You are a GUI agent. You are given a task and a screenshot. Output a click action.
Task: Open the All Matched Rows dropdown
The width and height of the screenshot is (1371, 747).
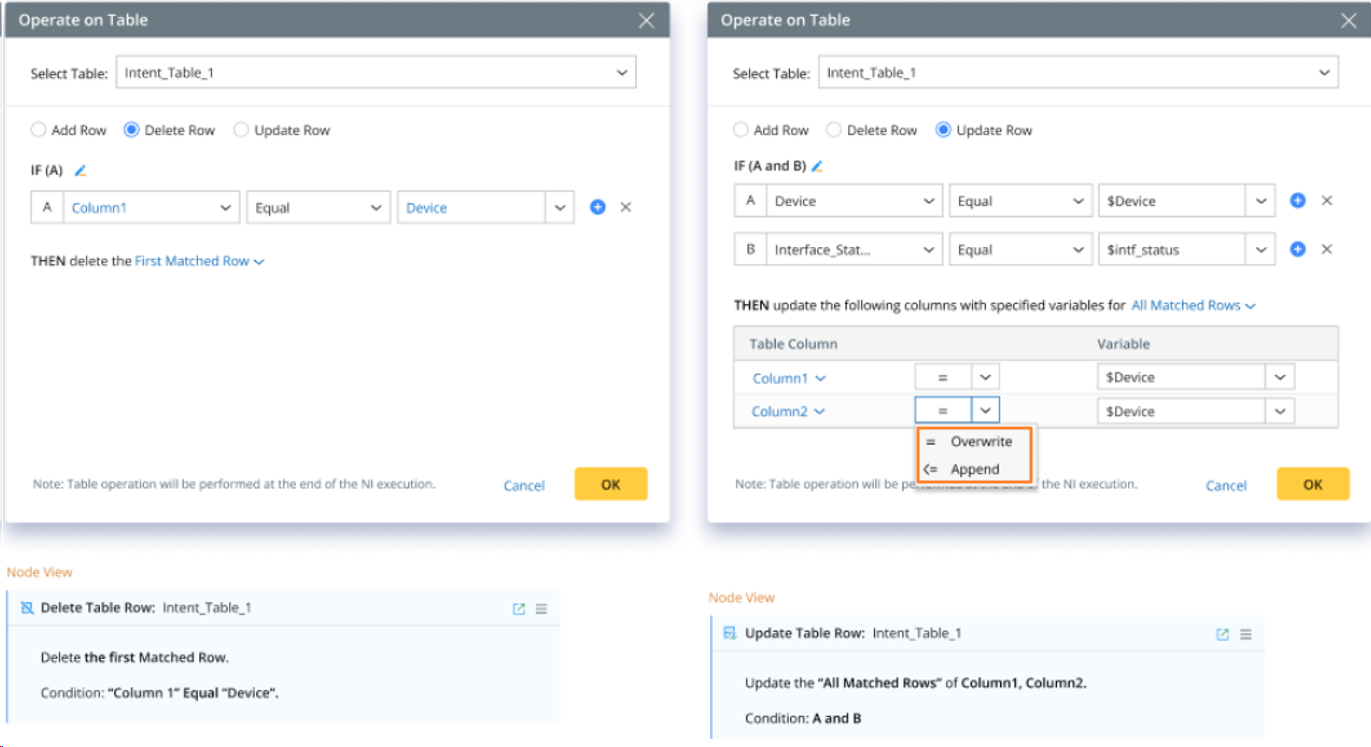[x=1193, y=306]
